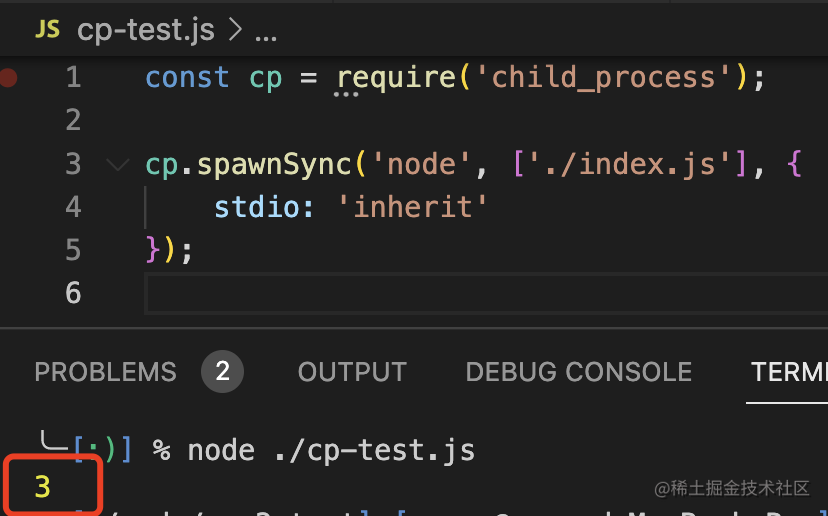Show the DEBUG CONSOLE tab

coord(578,372)
